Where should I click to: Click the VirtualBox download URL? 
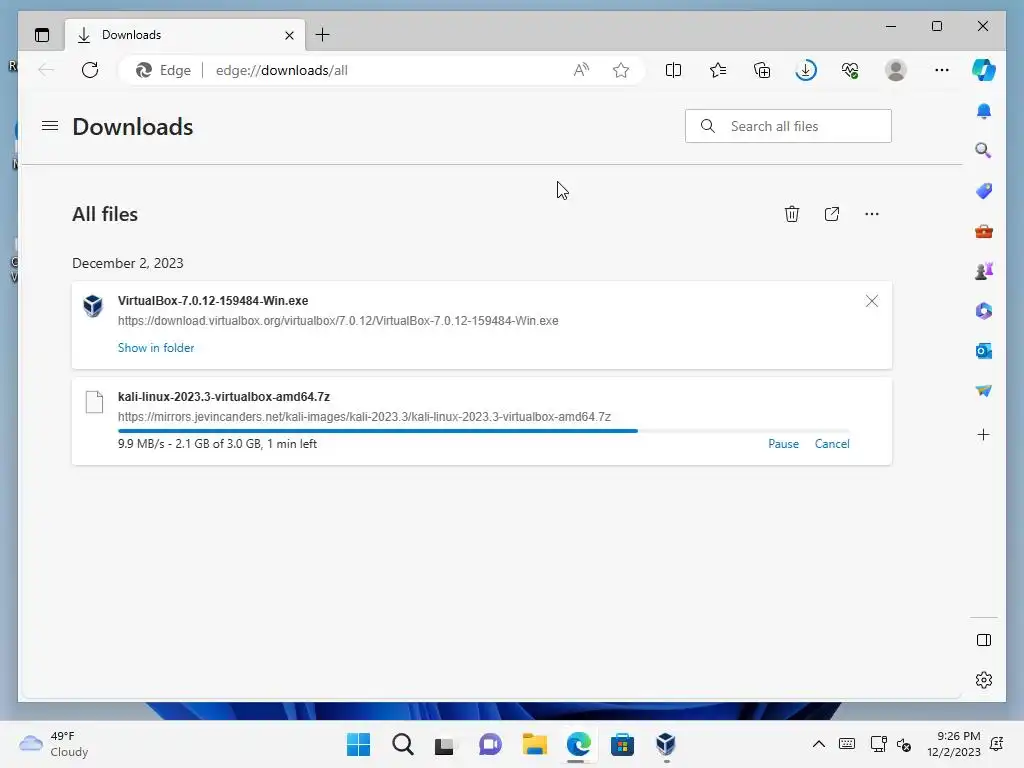(338, 321)
